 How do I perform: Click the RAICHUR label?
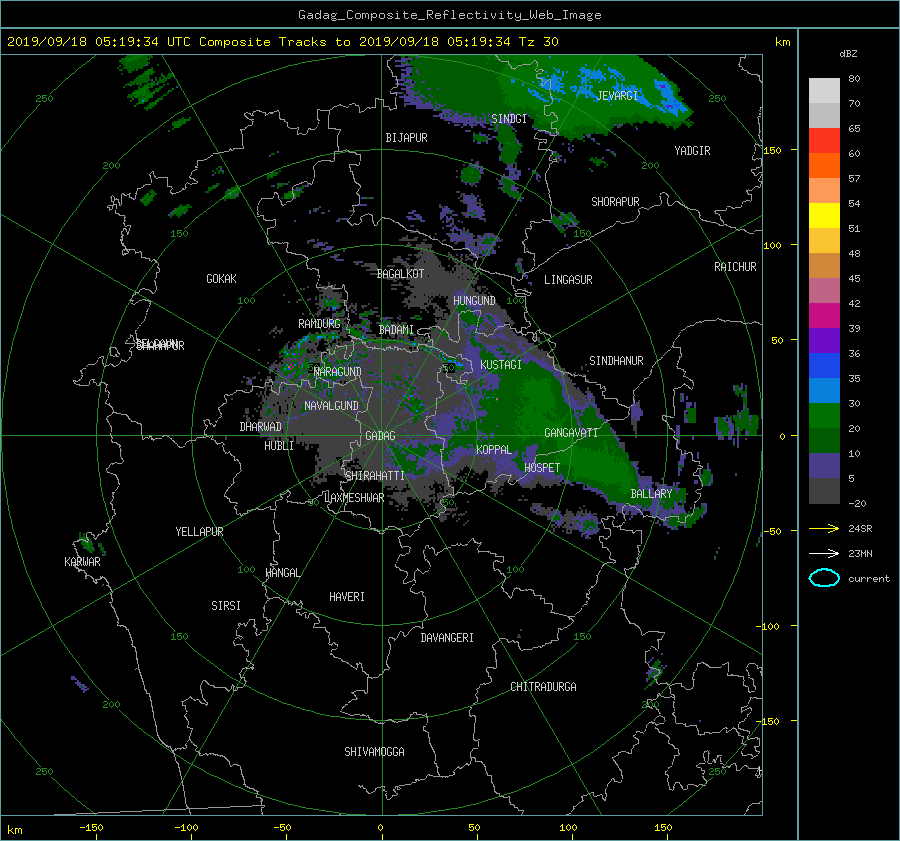click(735, 267)
